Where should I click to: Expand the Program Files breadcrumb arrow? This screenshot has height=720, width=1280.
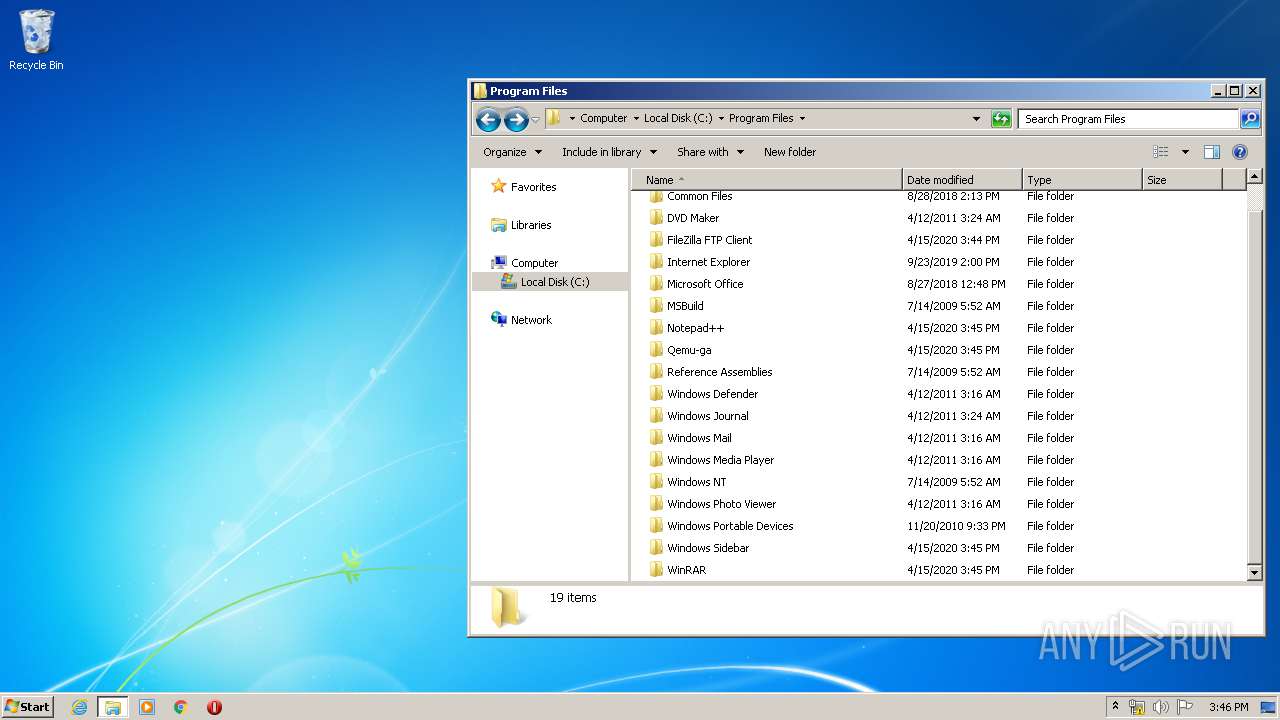click(x=802, y=118)
